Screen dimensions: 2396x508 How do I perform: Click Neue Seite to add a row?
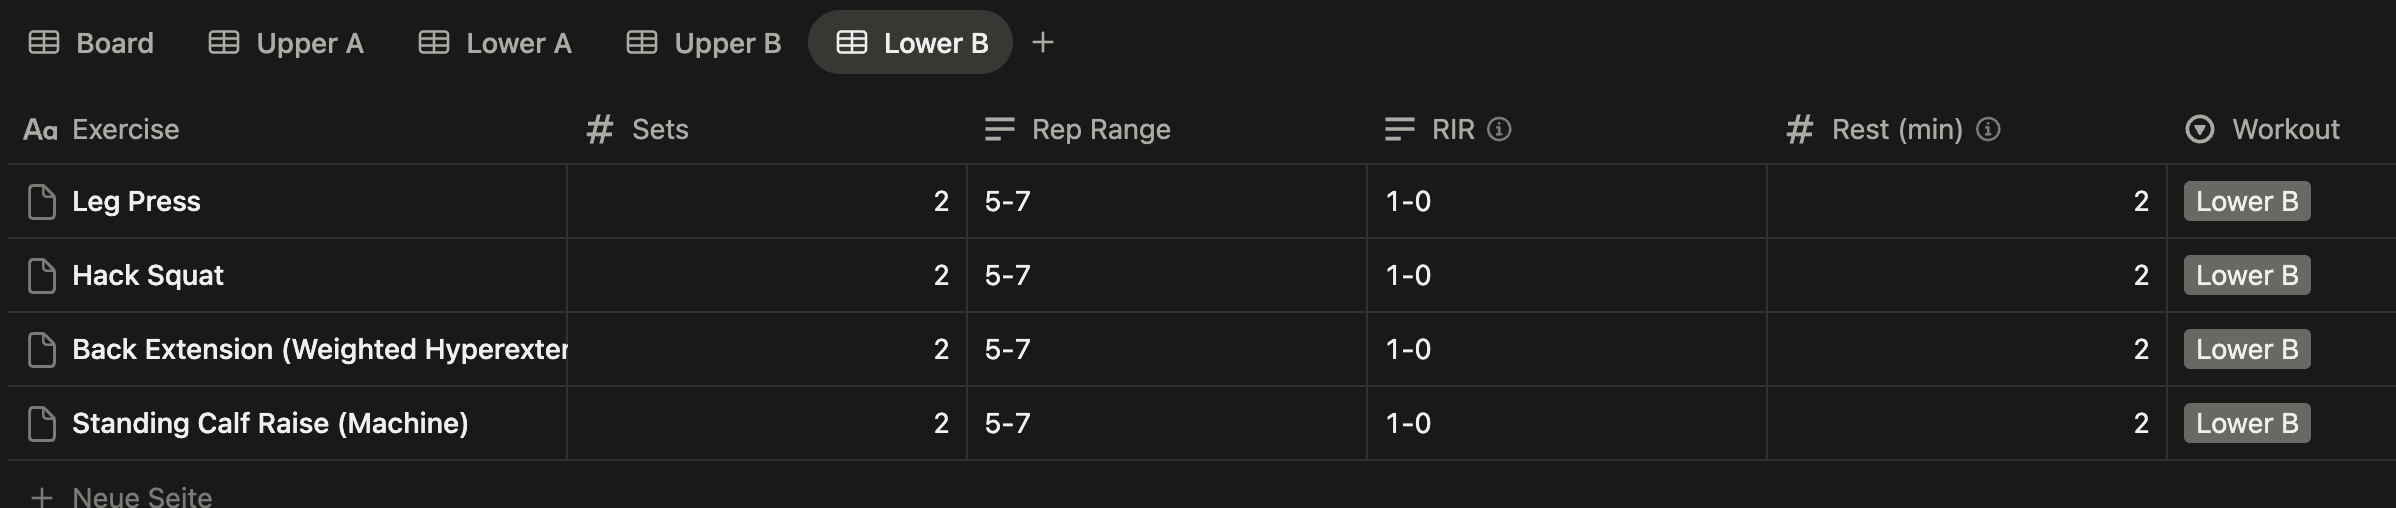pos(142,496)
